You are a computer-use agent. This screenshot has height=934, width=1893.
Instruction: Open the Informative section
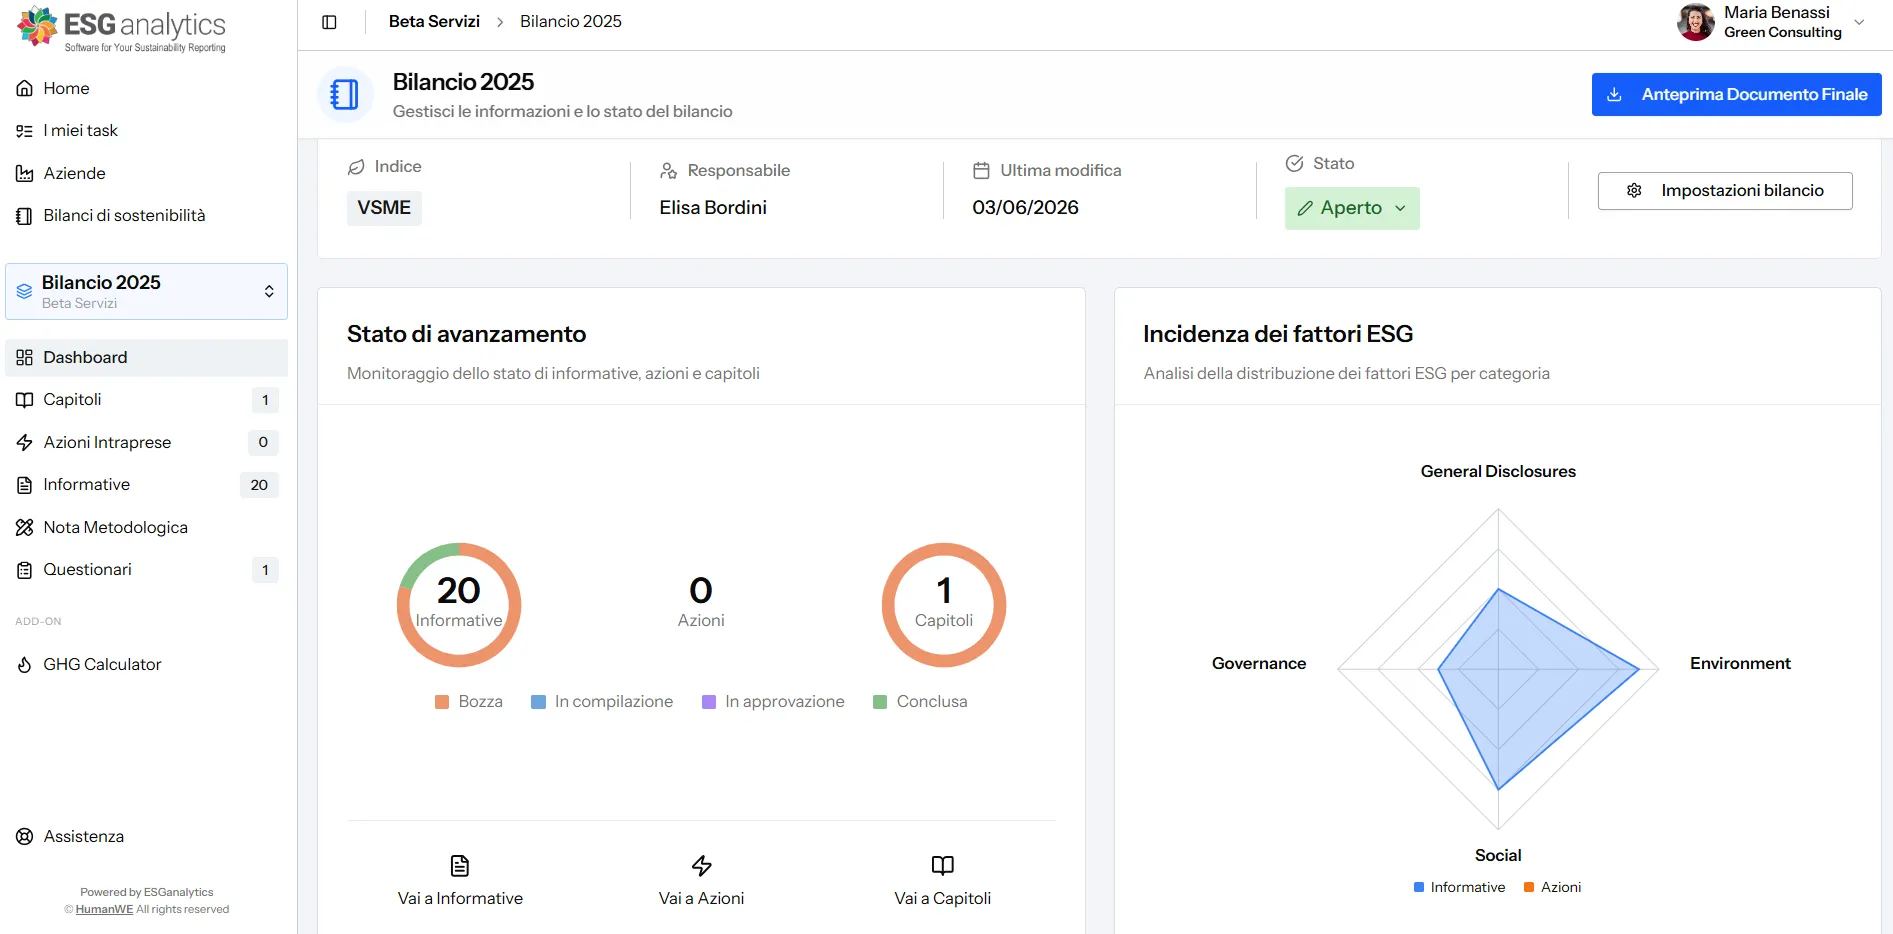(146, 484)
